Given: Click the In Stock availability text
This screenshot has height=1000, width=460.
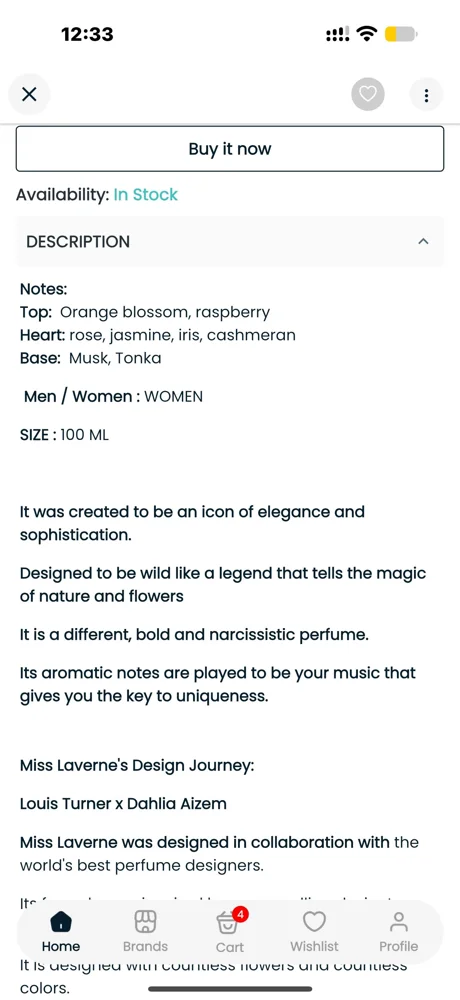Looking at the screenshot, I should (145, 195).
